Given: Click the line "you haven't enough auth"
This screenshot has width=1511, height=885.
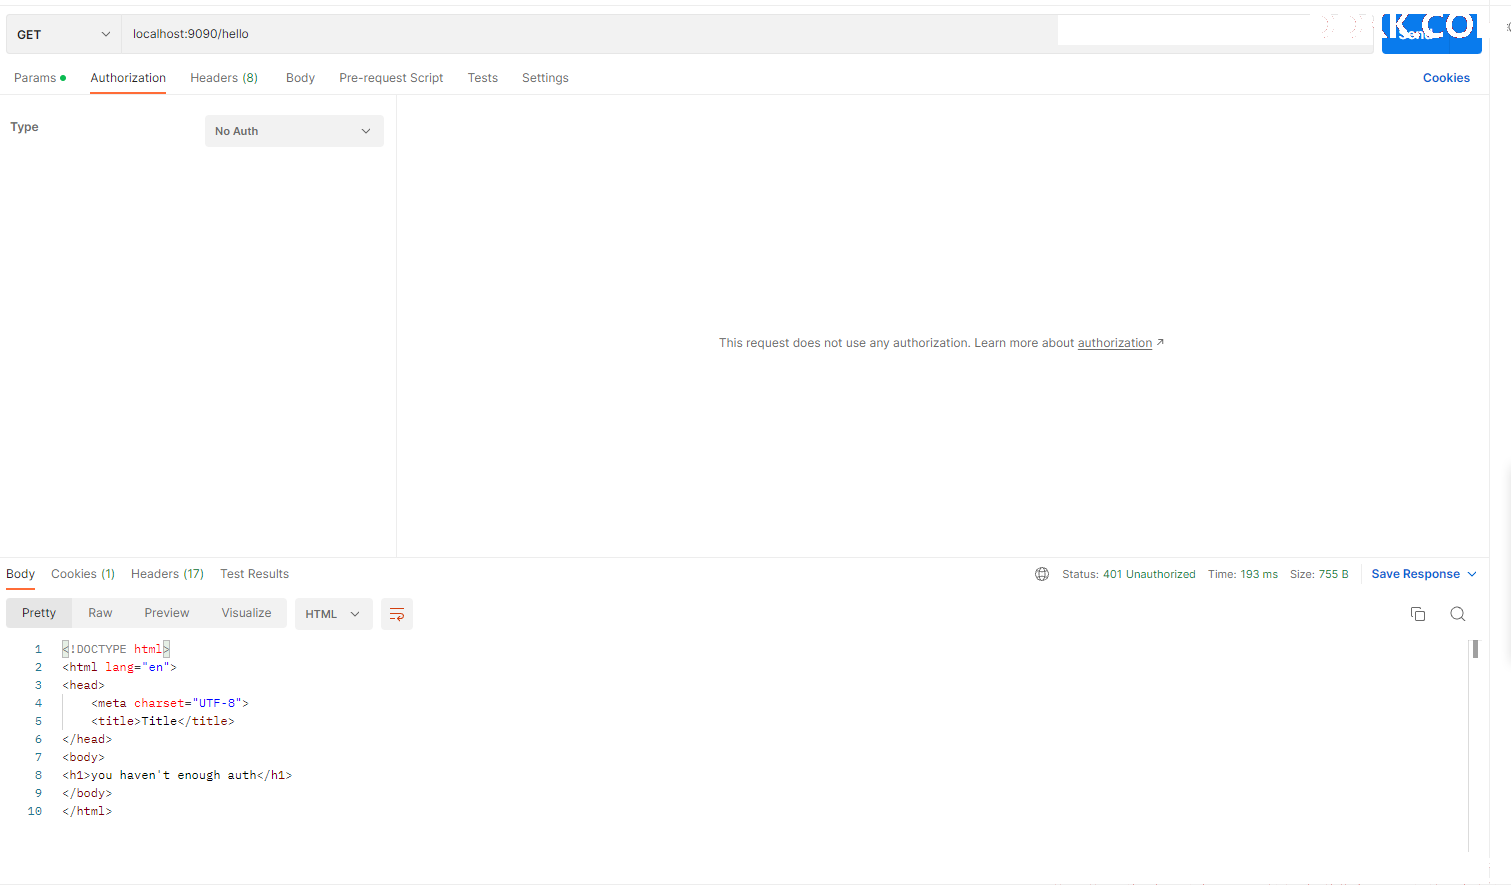Looking at the screenshot, I should click(x=177, y=775).
